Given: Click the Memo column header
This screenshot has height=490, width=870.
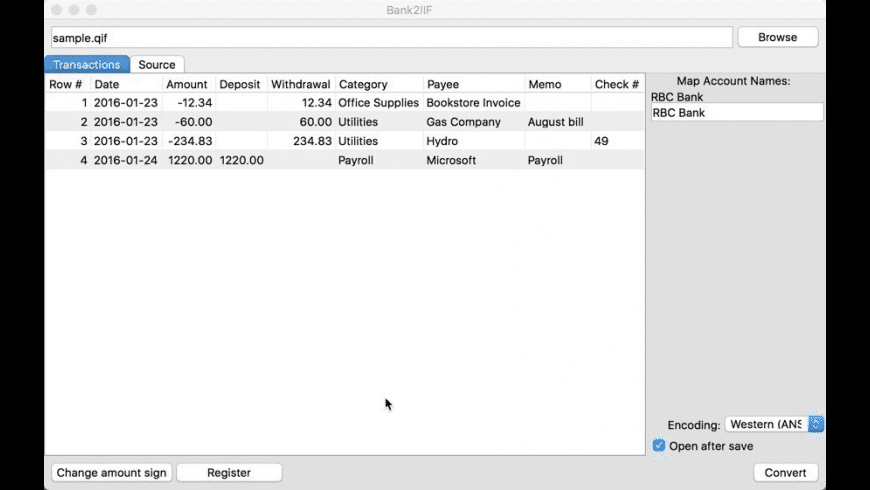Looking at the screenshot, I should pos(557,84).
